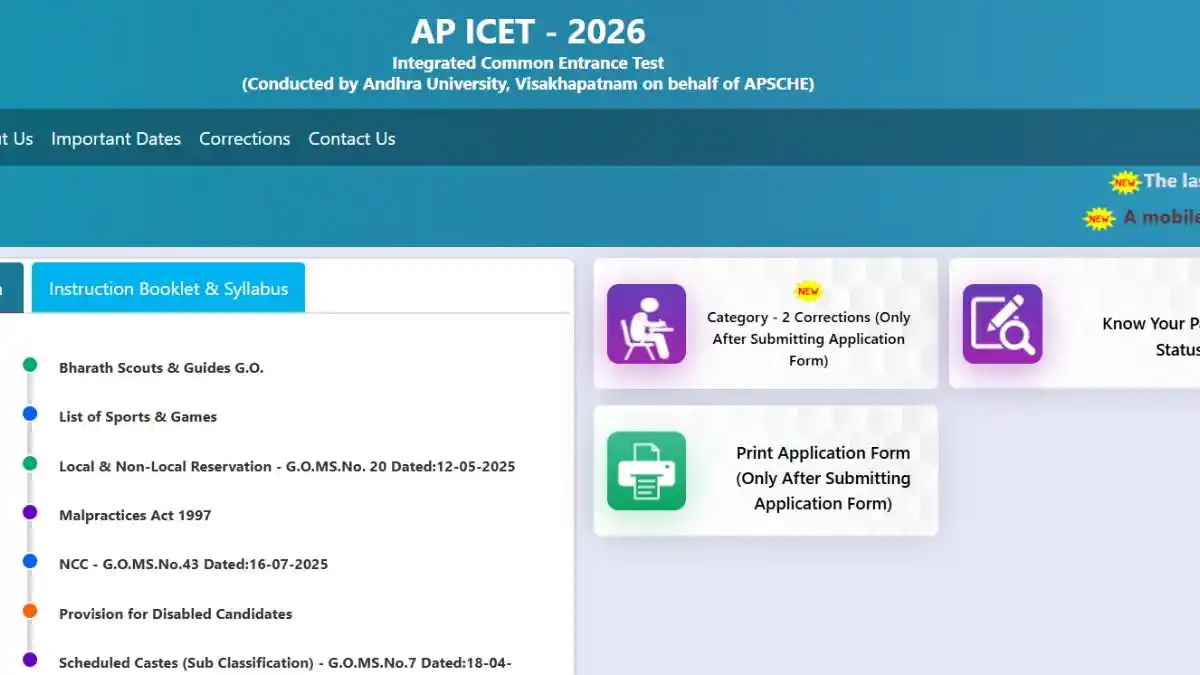Click orange bullet beside Provision for Disabled Candidates
Image resolution: width=1200 pixels, height=675 pixels.
(x=30, y=611)
